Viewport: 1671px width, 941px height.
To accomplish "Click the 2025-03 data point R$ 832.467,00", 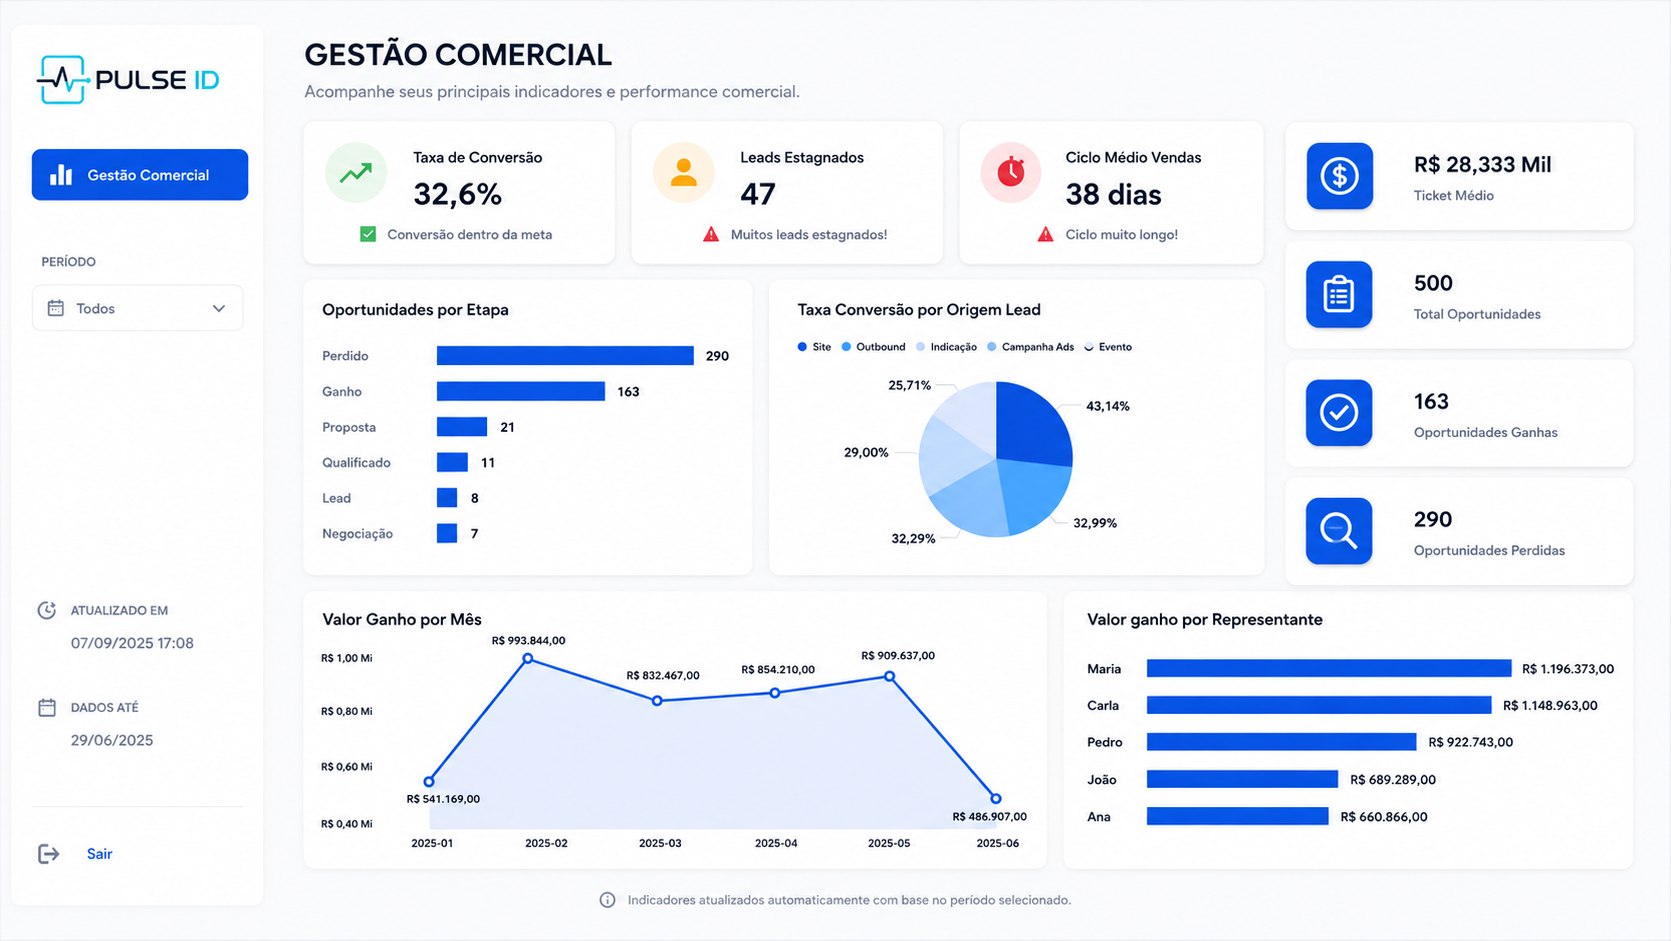I will pos(657,701).
